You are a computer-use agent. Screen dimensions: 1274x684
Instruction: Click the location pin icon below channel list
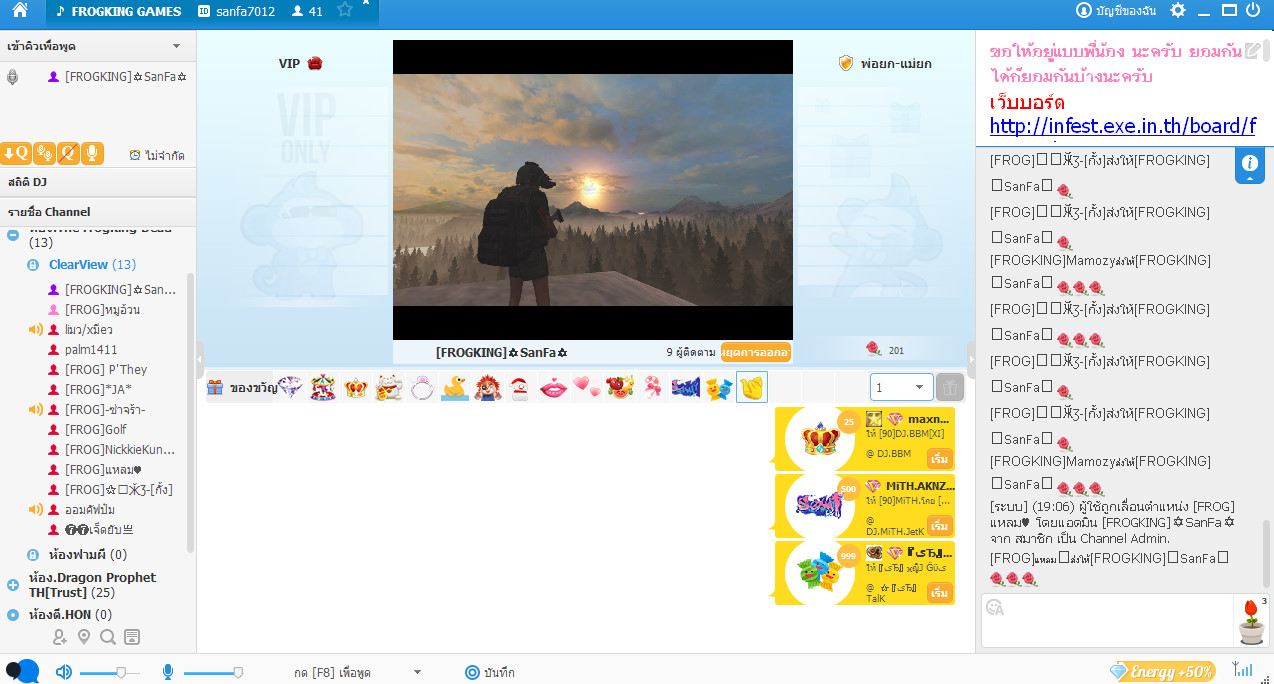pyautogui.click(x=84, y=637)
